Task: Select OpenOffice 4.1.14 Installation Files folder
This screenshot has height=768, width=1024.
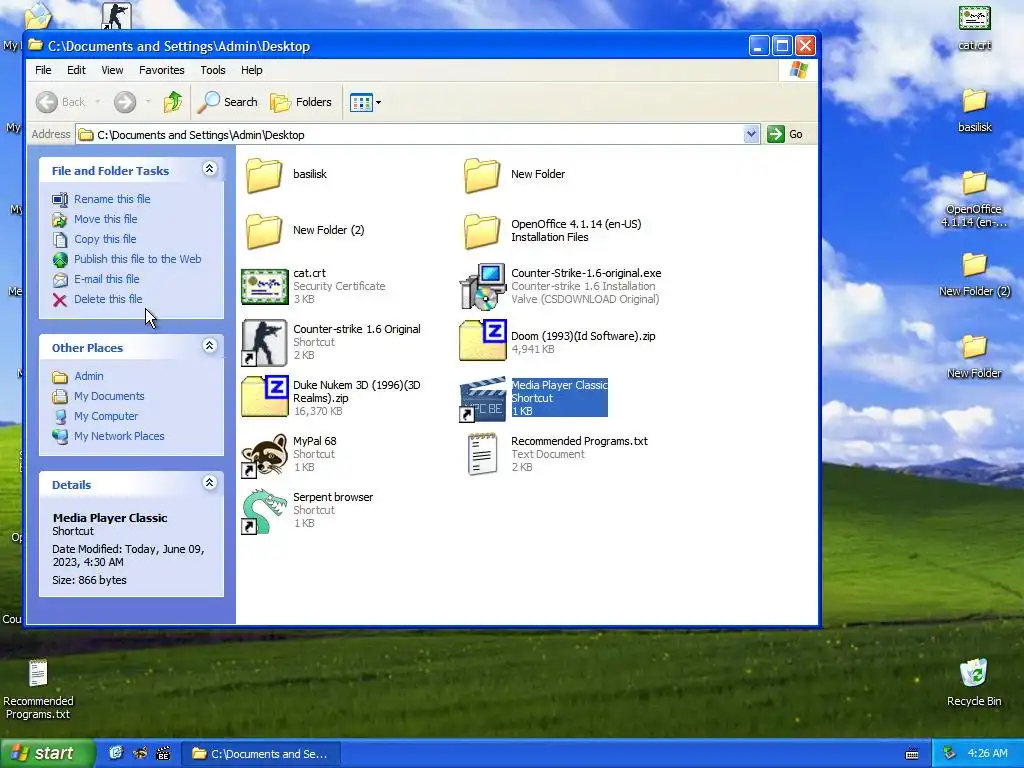Action: point(482,231)
